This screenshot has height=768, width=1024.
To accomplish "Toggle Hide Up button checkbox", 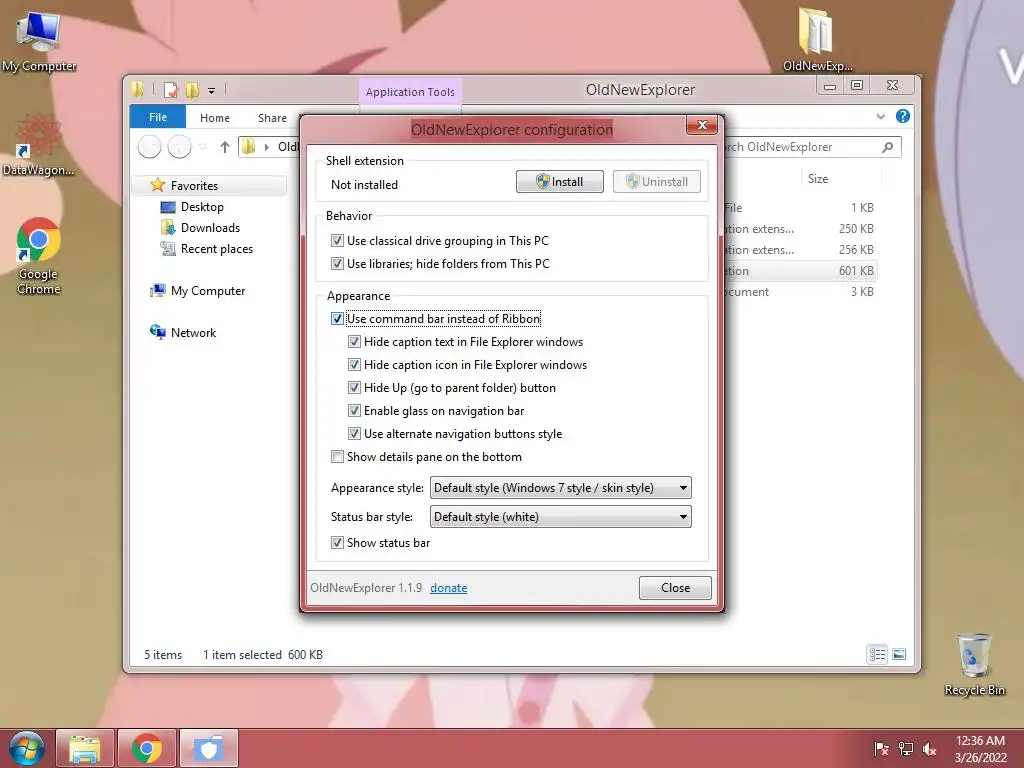I will click(x=354, y=388).
